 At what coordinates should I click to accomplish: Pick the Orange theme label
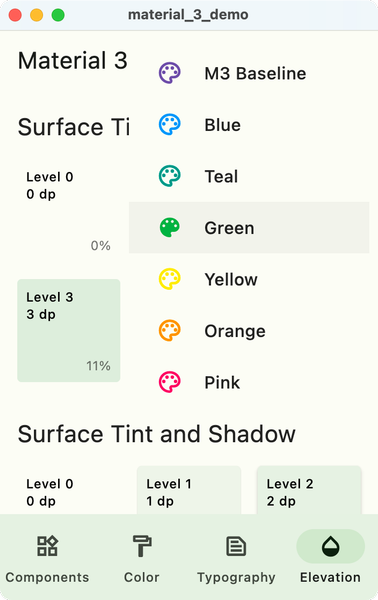click(x=235, y=331)
